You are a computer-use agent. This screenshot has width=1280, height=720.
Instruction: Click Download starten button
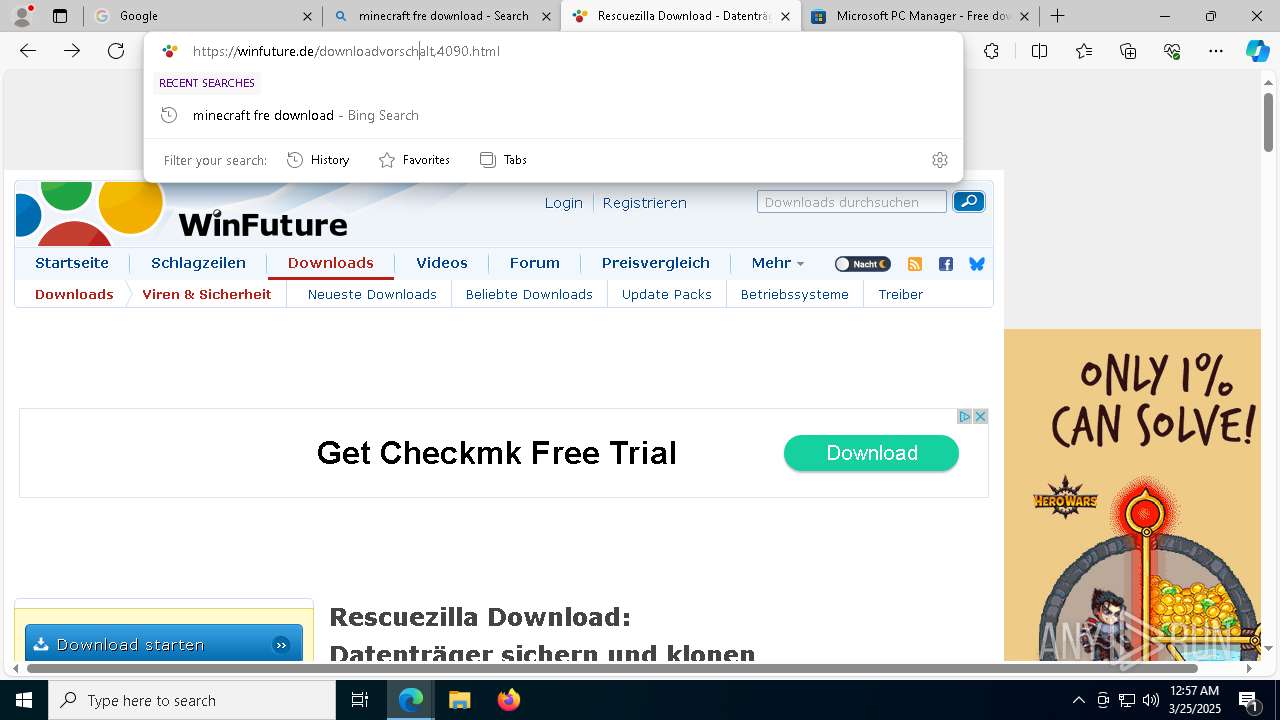point(164,644)
